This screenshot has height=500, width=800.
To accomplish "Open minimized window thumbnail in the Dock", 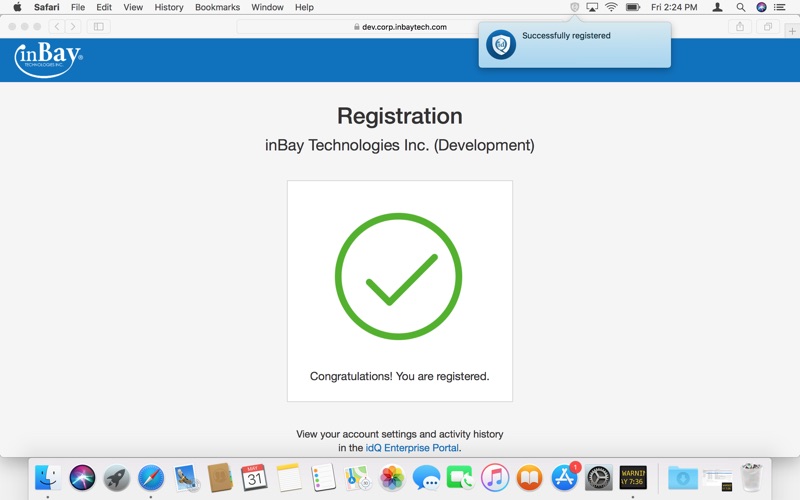I will [x=717, y=479].
